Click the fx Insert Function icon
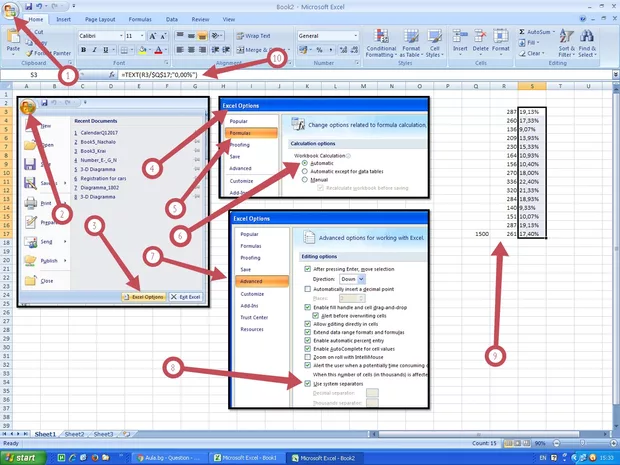The width and height of the screenshot is (620, 465). pos(112,74)
